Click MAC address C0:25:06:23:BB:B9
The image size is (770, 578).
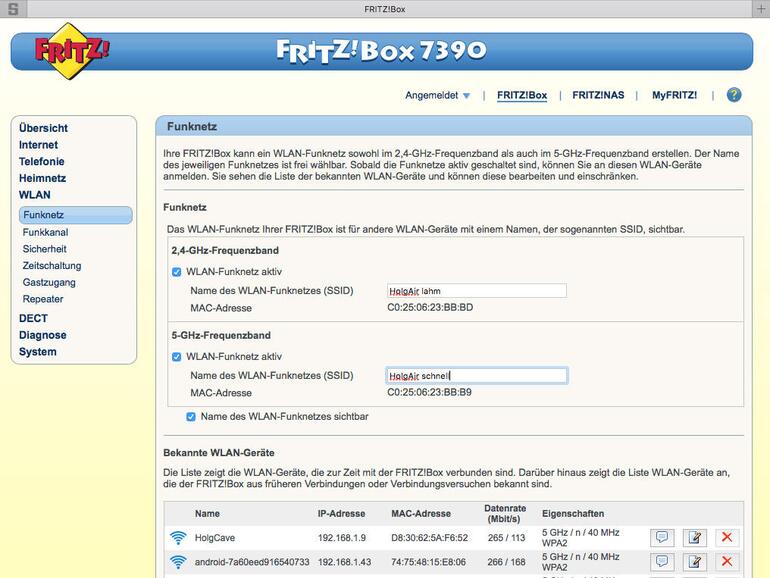(429, 392)
